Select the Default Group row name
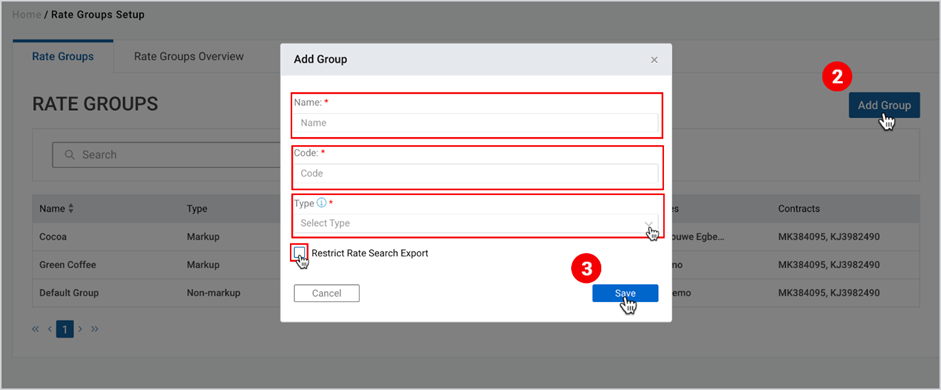This screenshot has width=941, height=390. pos(69,293)
